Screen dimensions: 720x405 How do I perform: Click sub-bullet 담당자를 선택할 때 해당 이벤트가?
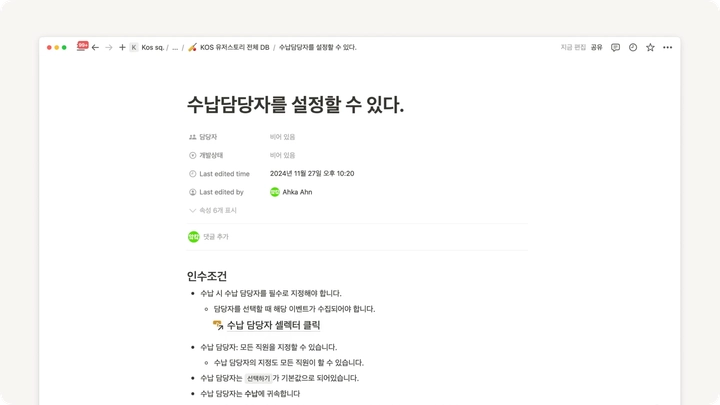[x=294, y=309]
